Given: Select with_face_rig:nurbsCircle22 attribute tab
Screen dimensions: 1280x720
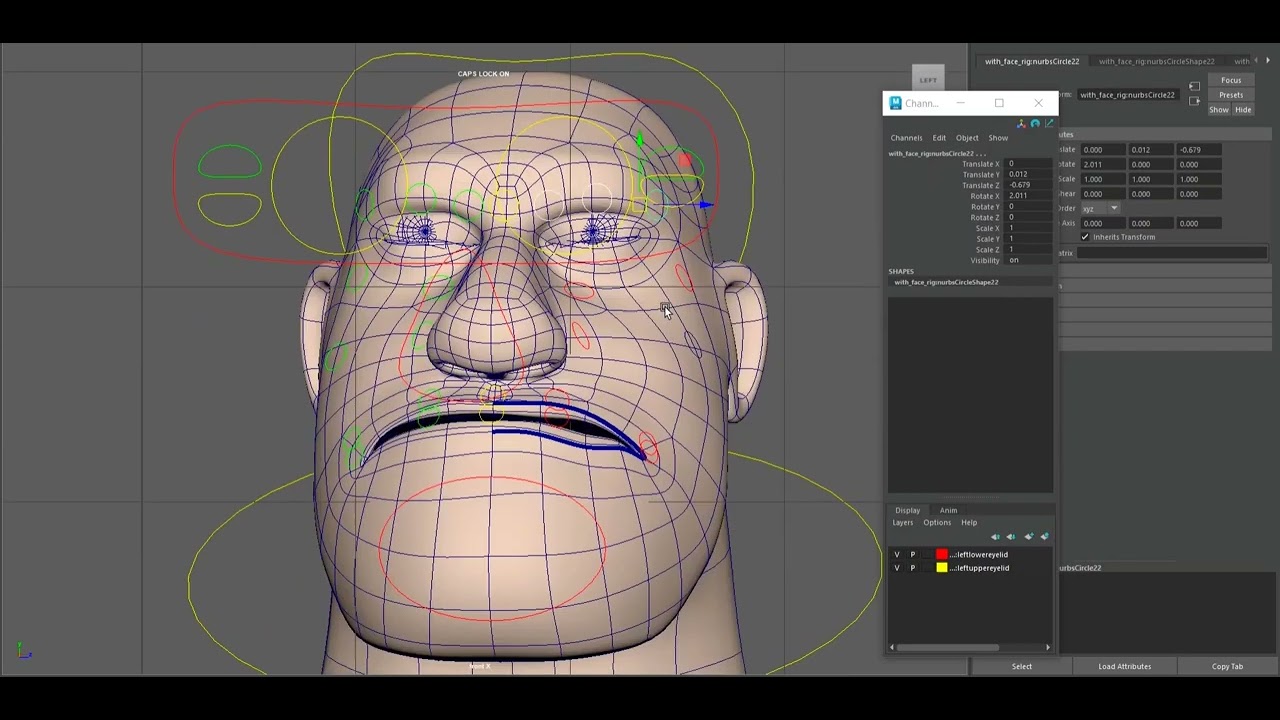Looking at the screenshot, I should point(1032,61).
